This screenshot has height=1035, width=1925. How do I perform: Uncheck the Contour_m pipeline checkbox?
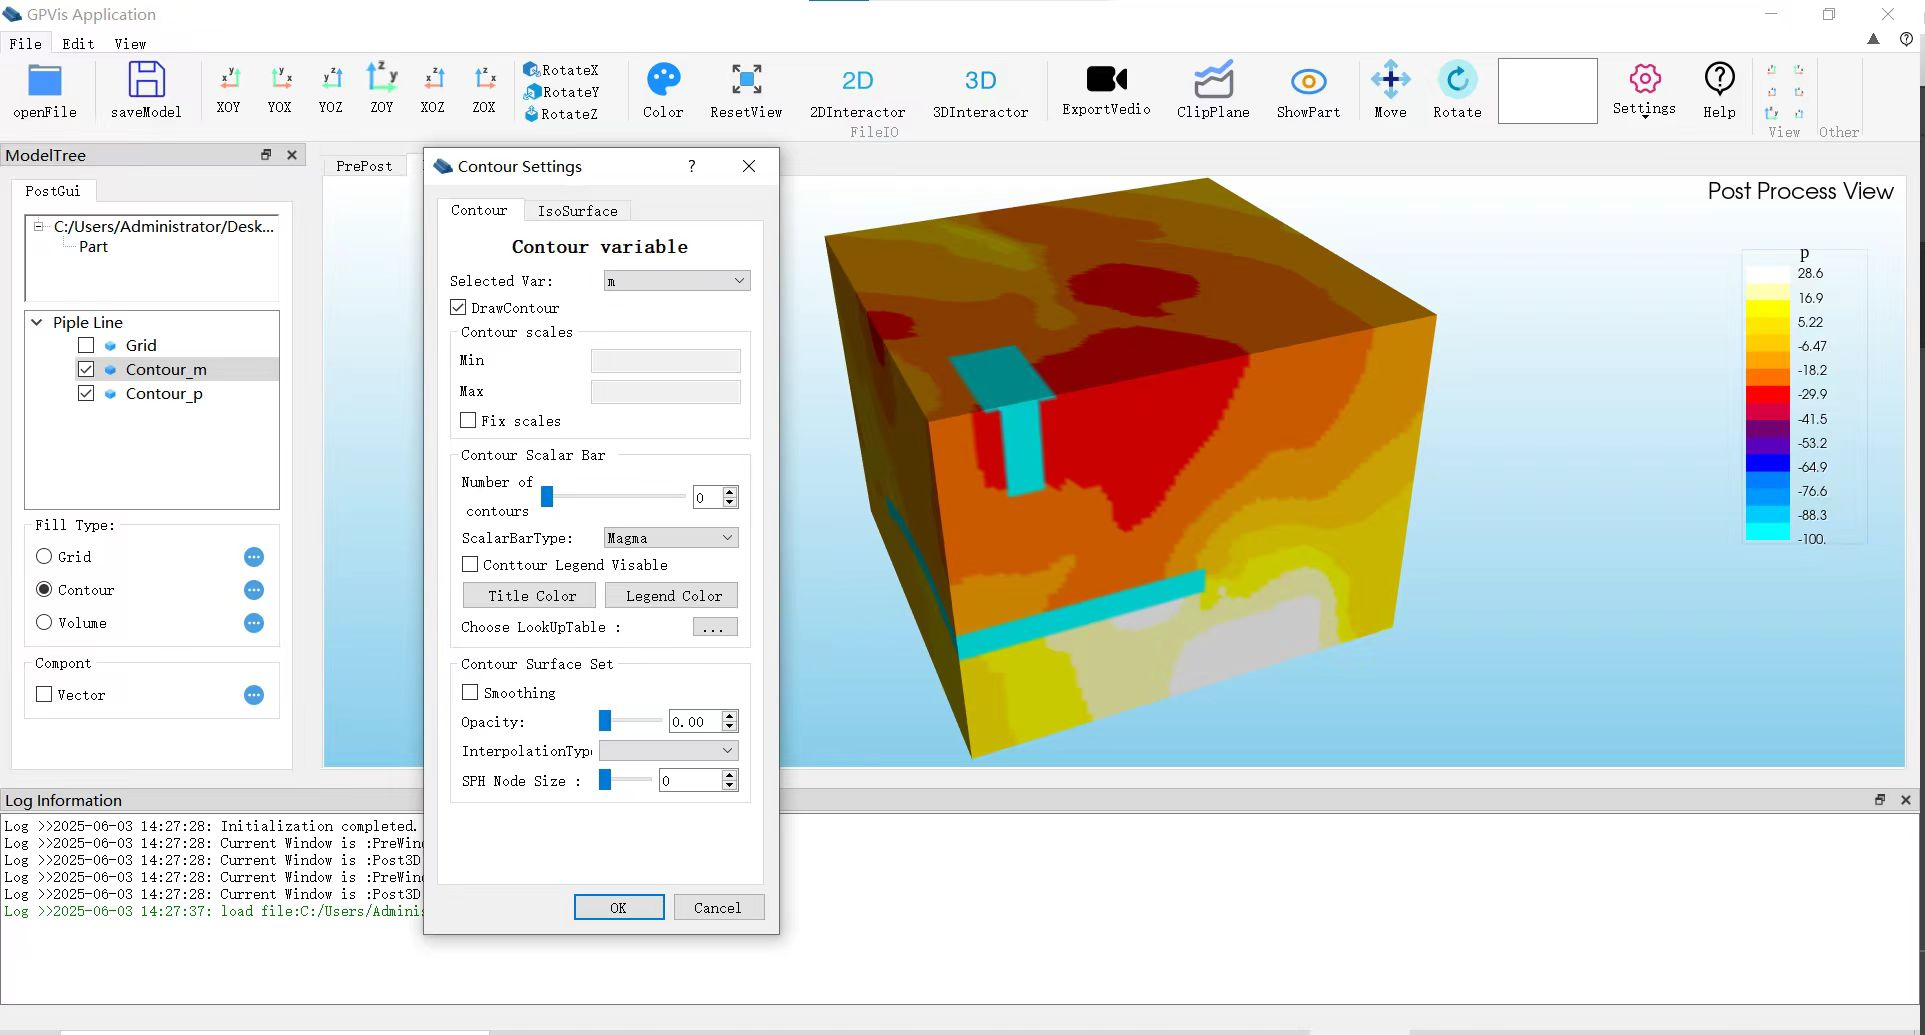click(x=86, y=369)
